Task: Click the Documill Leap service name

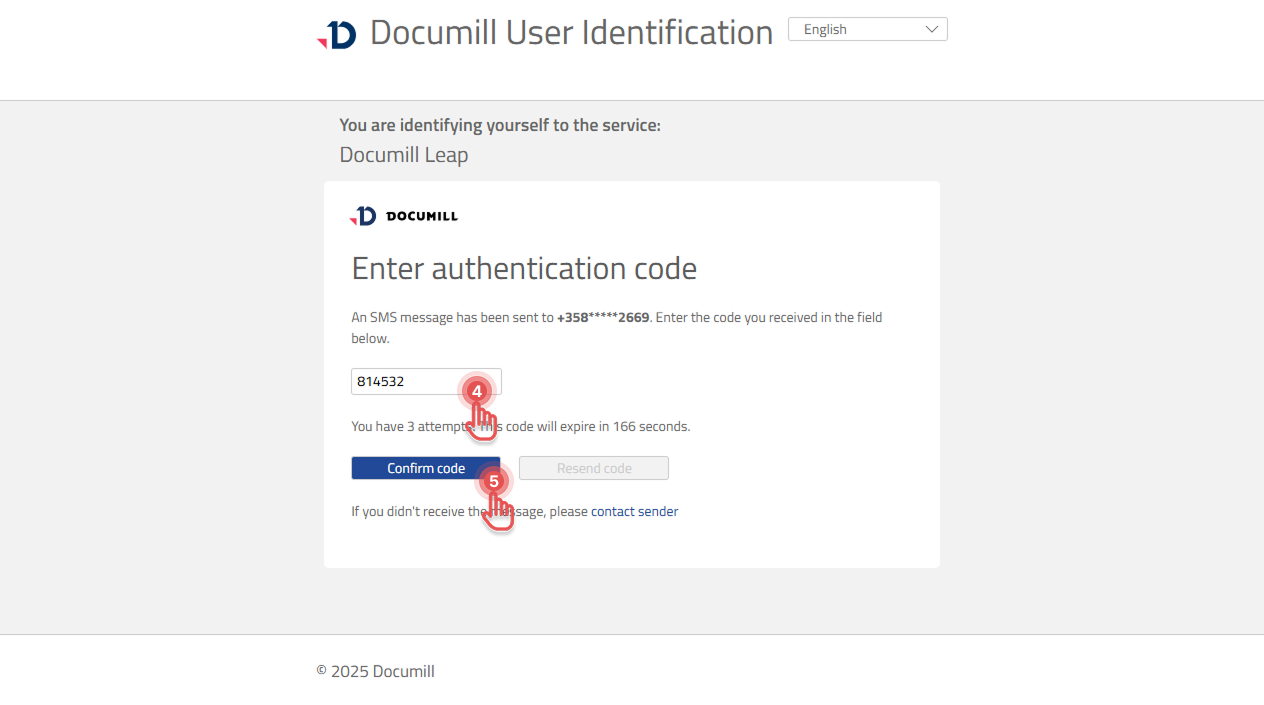Action: coord(403,155)
